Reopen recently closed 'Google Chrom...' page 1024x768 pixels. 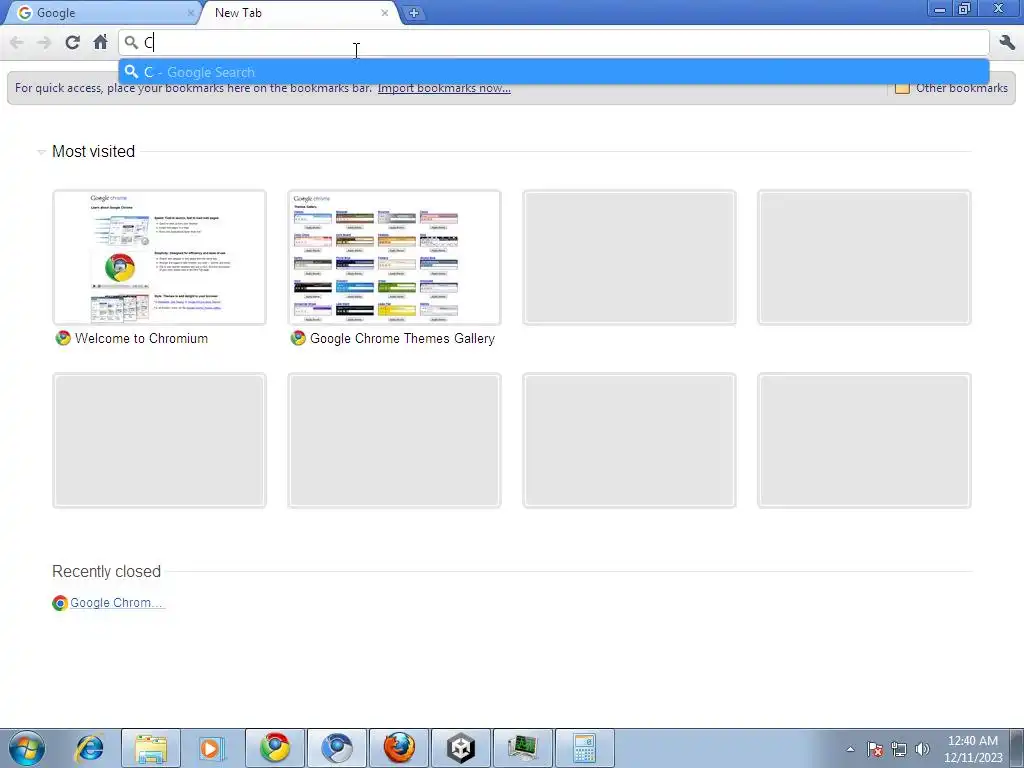coord(116,603)
